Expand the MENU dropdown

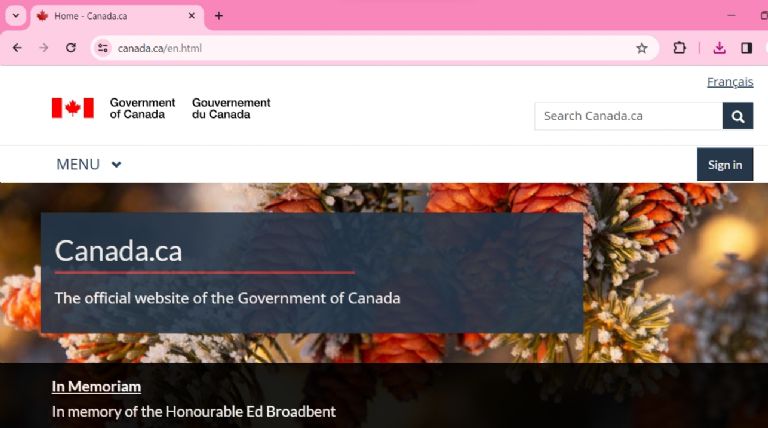click(x=89, y=165)
